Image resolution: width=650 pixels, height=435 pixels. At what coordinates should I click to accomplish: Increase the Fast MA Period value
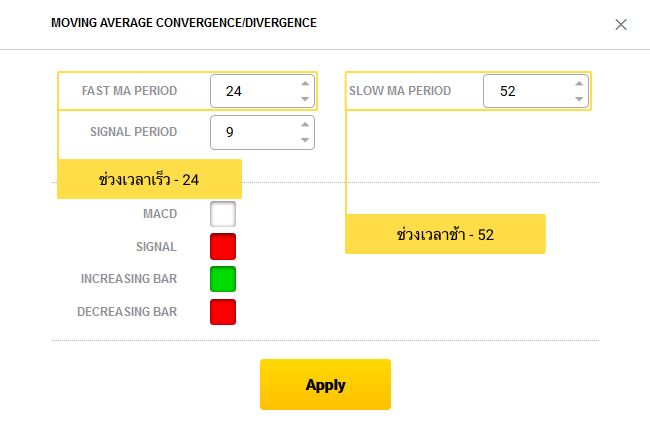(305, 84)
